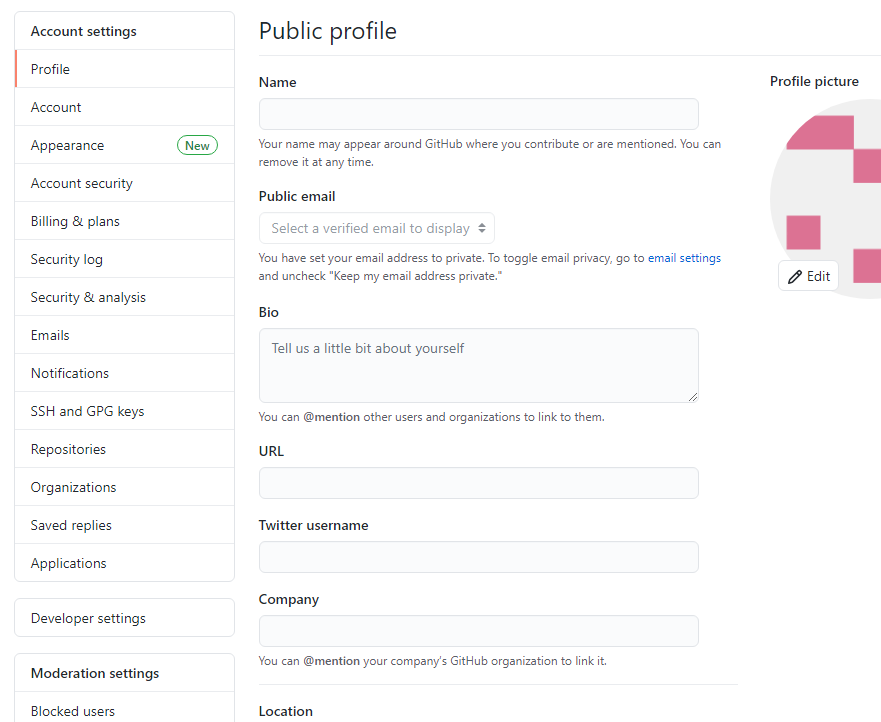Open Account security settings
This screenshot has height=722, width=881.
click(x=81, y=183)
